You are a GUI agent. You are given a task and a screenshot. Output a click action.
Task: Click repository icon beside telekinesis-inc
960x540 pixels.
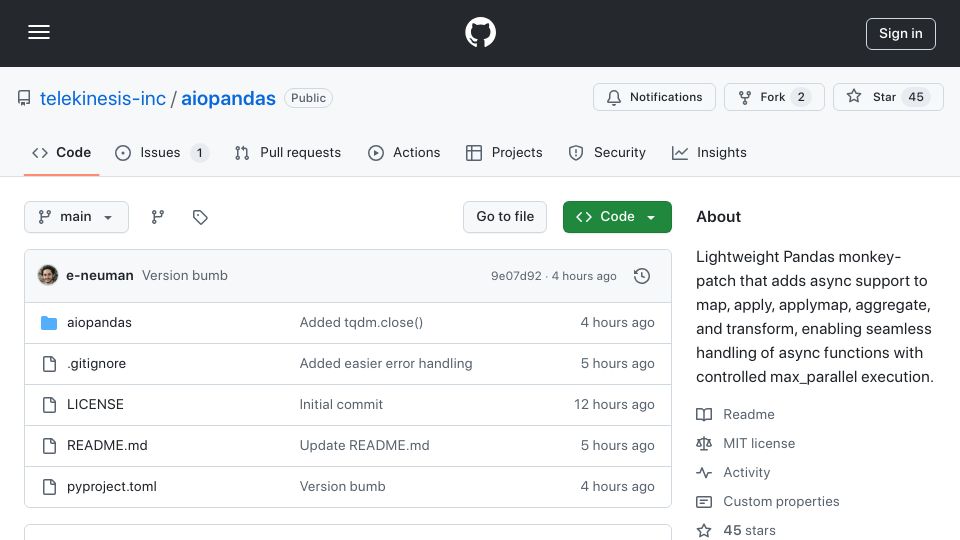point(24,98)
